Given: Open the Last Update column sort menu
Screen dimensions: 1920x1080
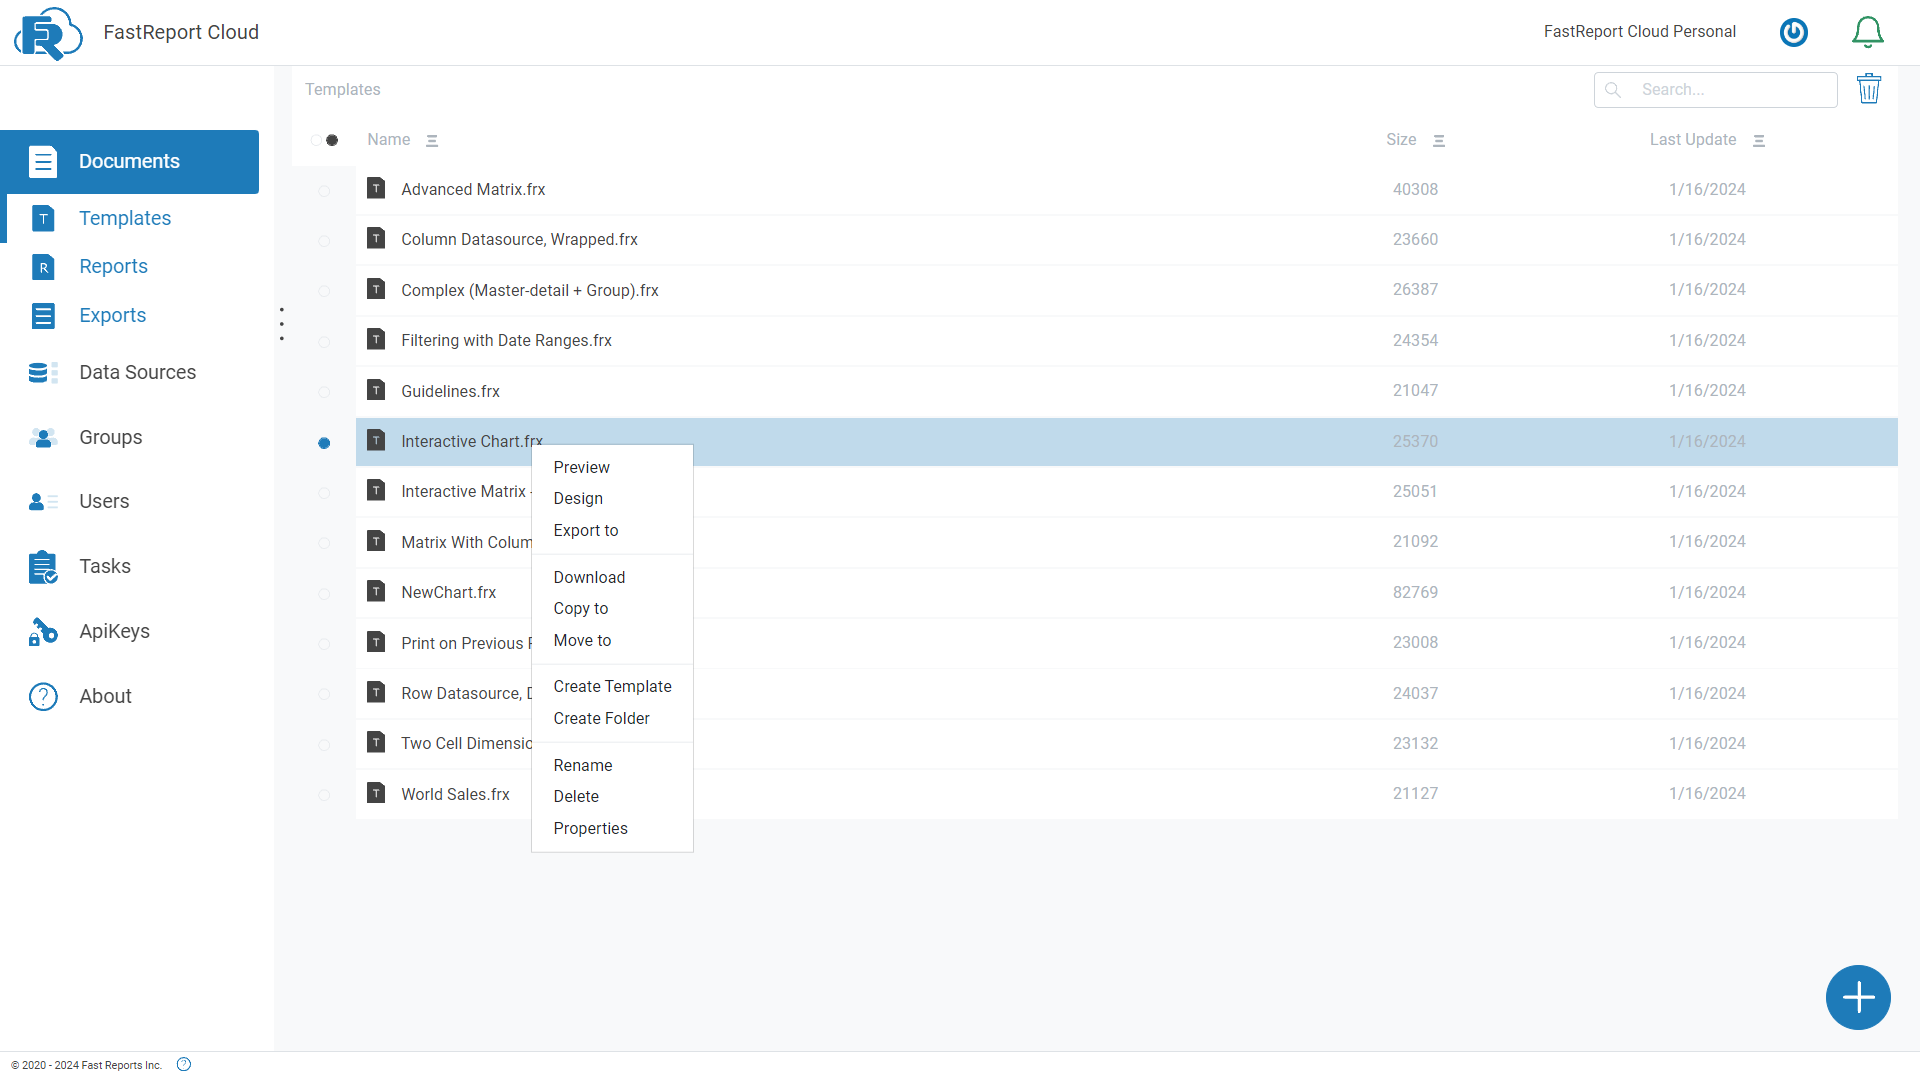Looking at the screenshot, I should [1759, 141].
